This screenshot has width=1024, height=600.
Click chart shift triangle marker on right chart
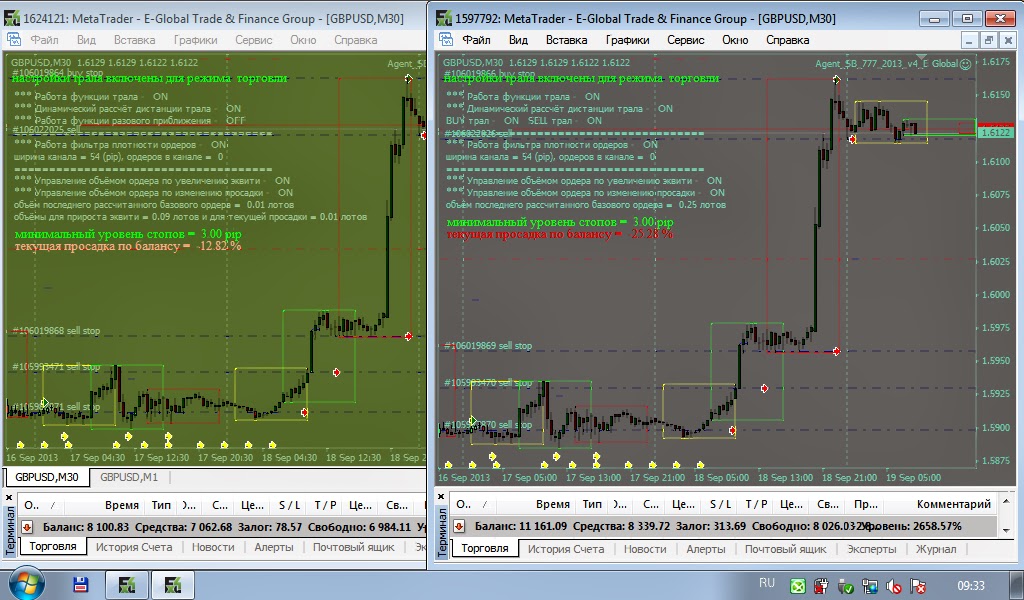pyautogui.click(x=921, y=57)
